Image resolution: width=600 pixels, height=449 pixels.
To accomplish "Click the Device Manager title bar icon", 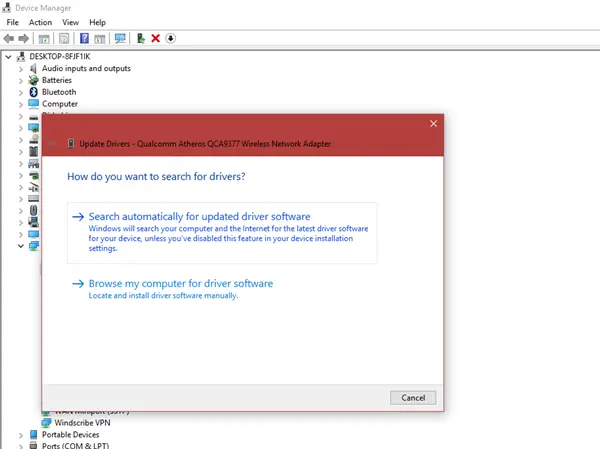I will (x=7, y=8).
